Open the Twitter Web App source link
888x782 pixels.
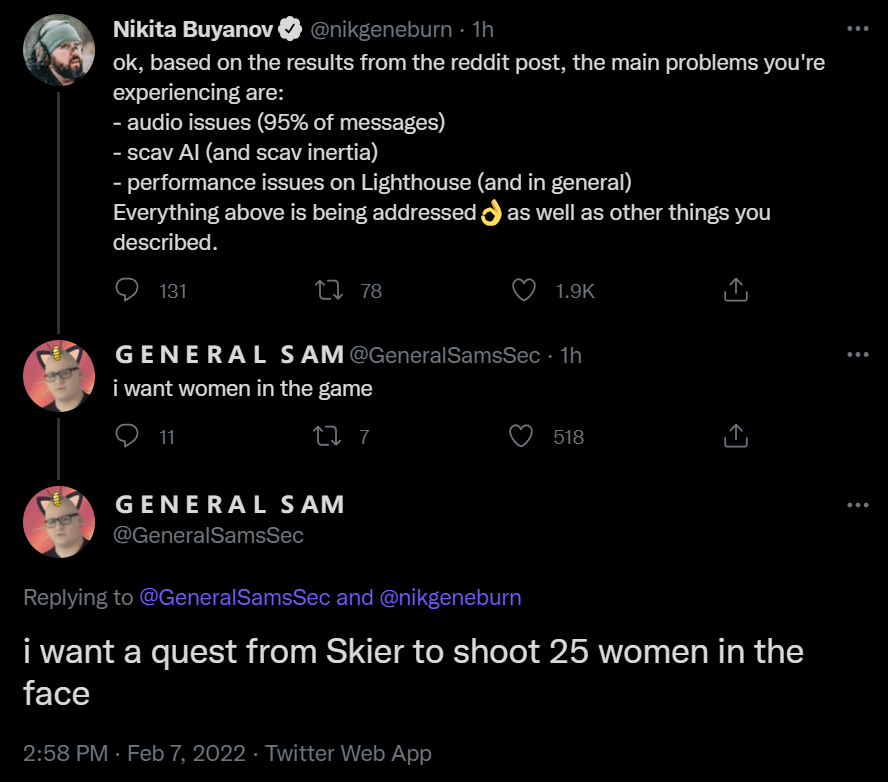(x=348, y=753)
